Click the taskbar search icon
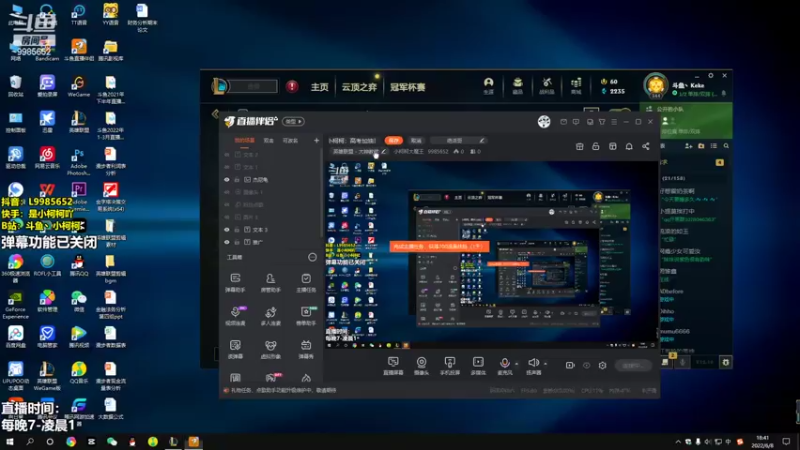Screen dimensions: 800x450 coord(30,442)
